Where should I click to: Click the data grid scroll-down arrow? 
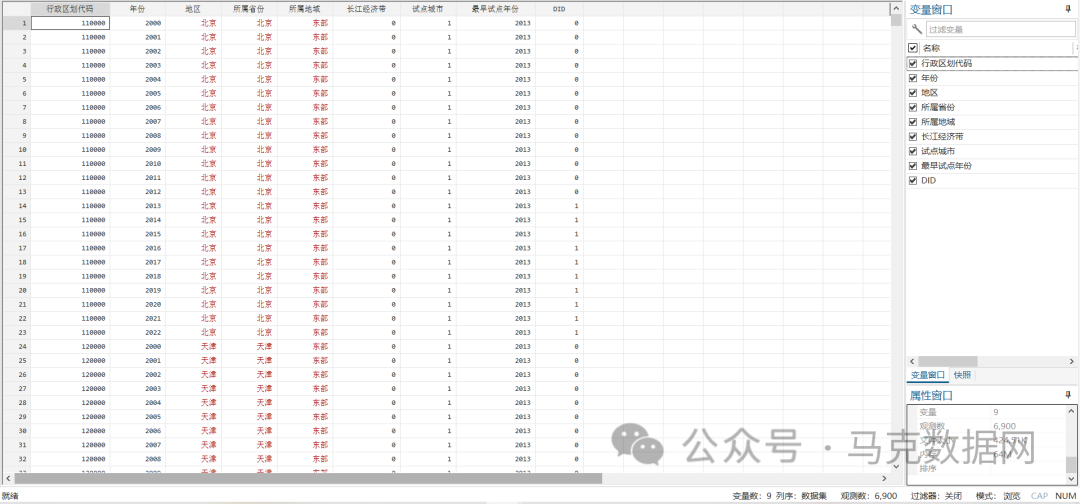896,467
